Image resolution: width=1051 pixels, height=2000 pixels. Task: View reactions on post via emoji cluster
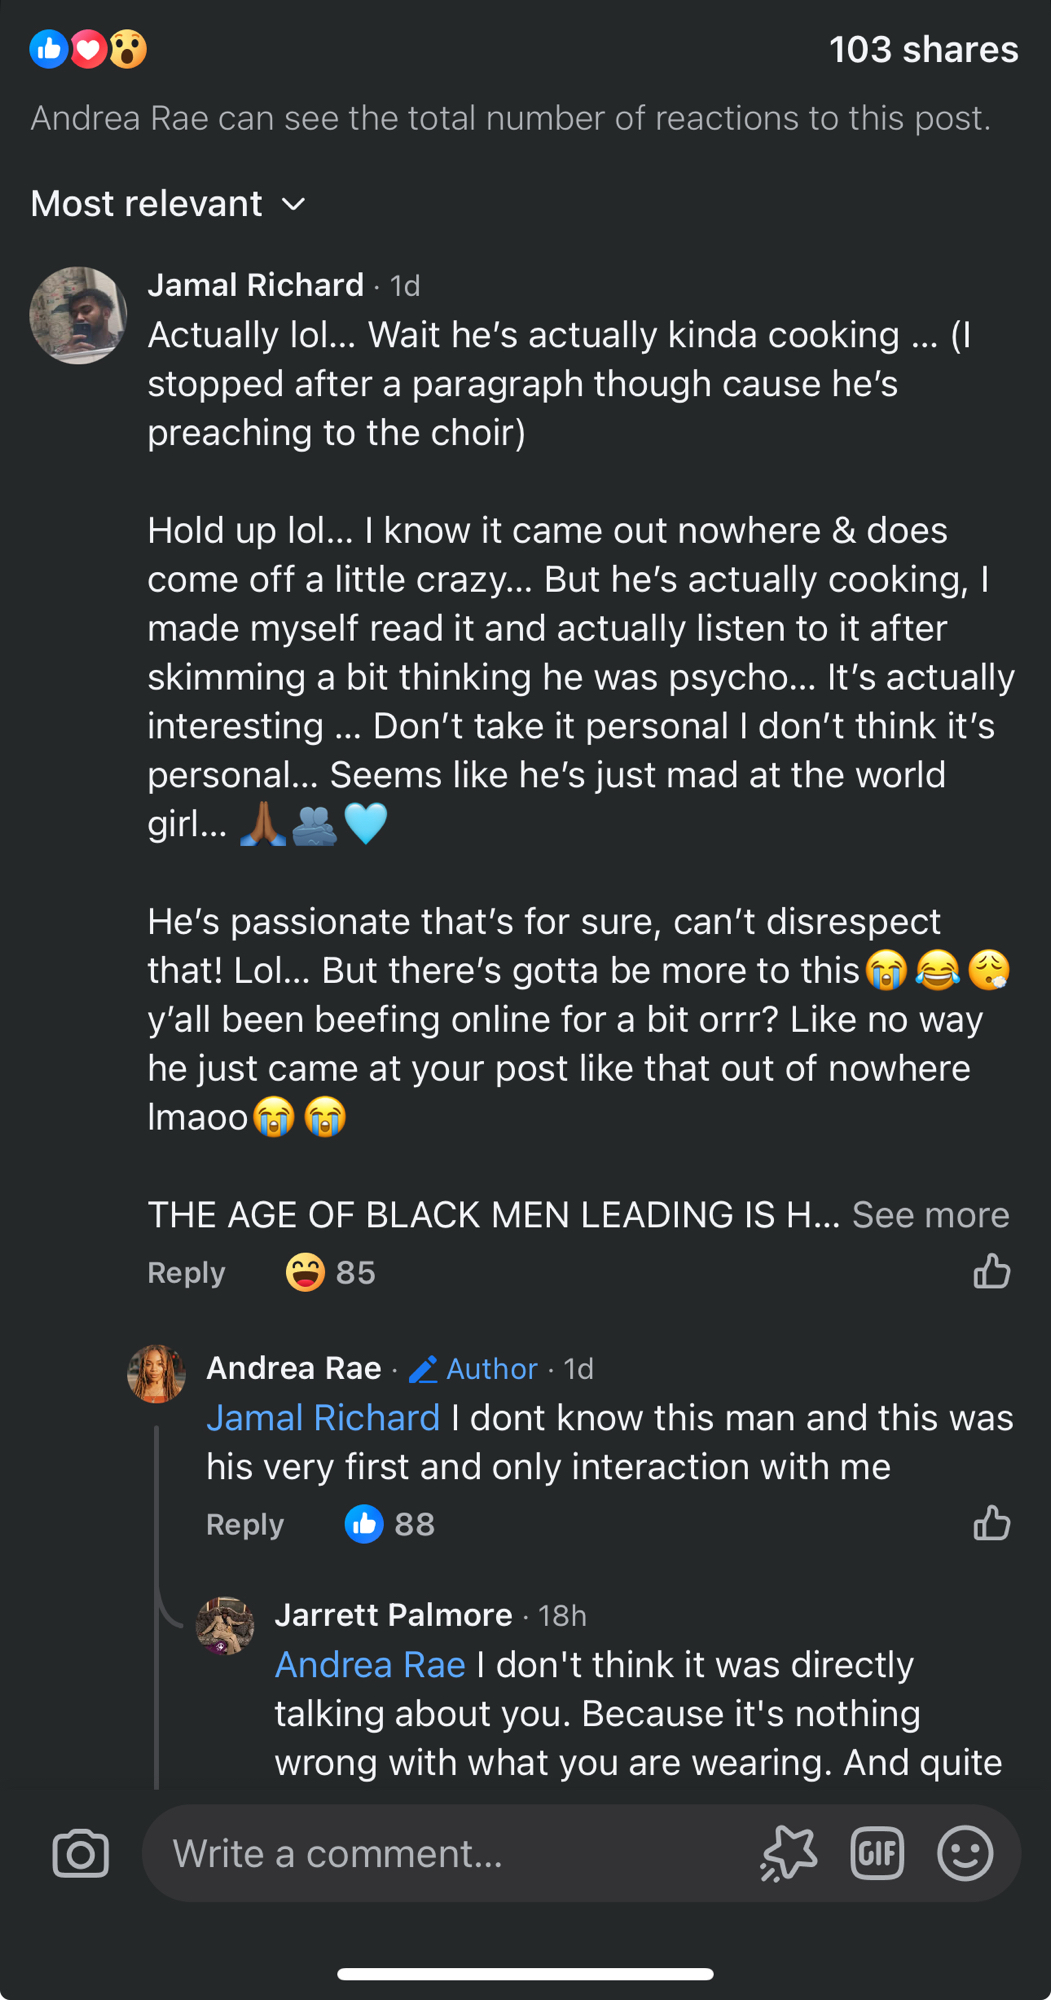(x=88, y=49)
